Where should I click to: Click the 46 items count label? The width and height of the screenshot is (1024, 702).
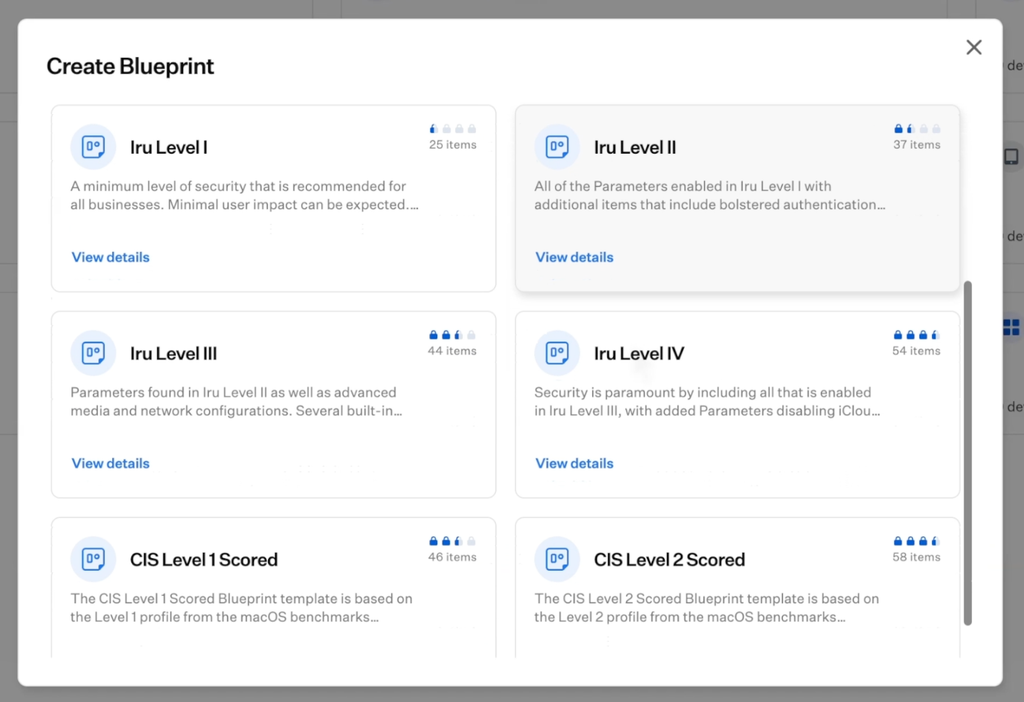[x=452, y=557]
